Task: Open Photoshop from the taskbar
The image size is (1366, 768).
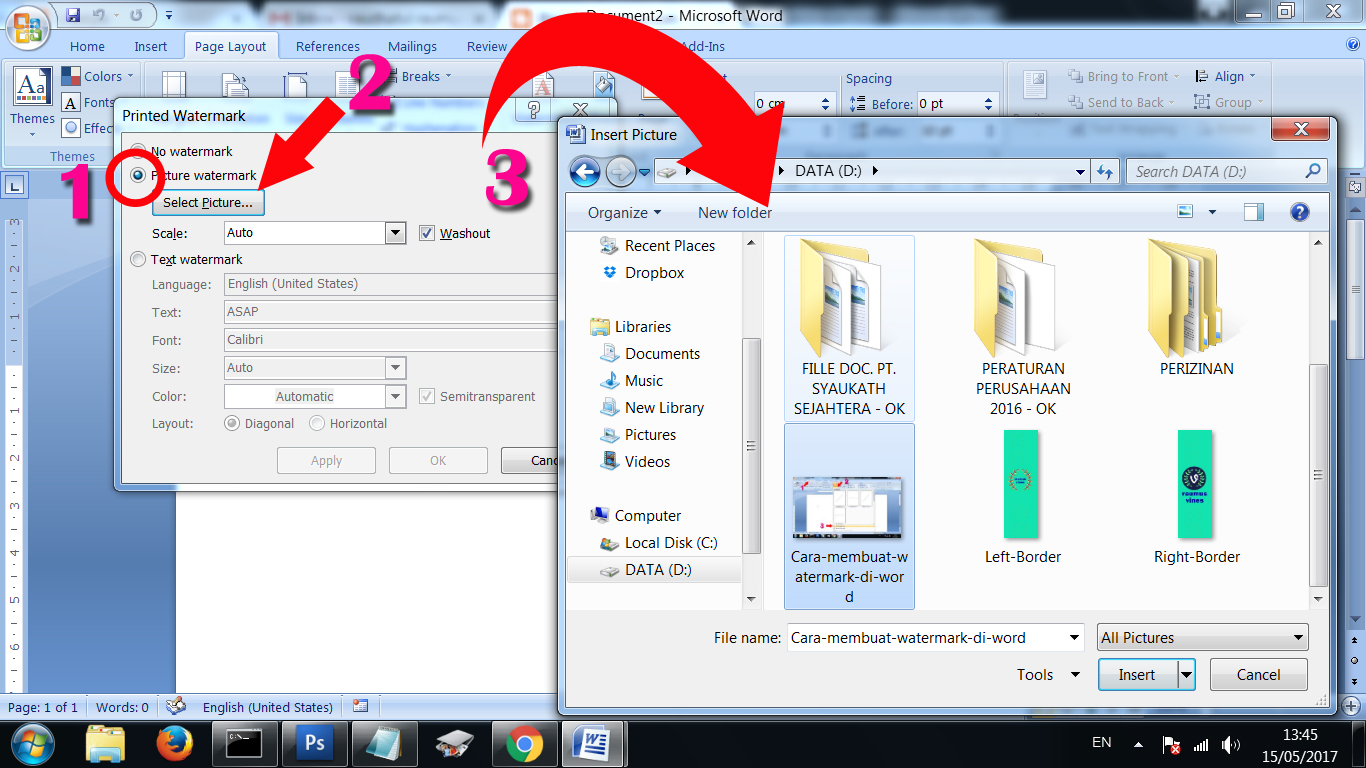Action: pos(314,744)
